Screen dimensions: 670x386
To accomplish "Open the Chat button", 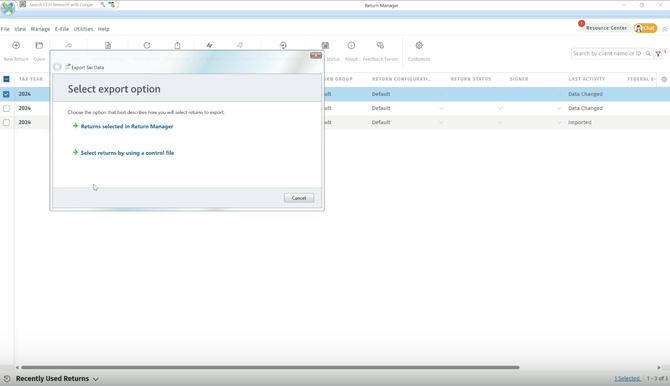I will [645, 28].
